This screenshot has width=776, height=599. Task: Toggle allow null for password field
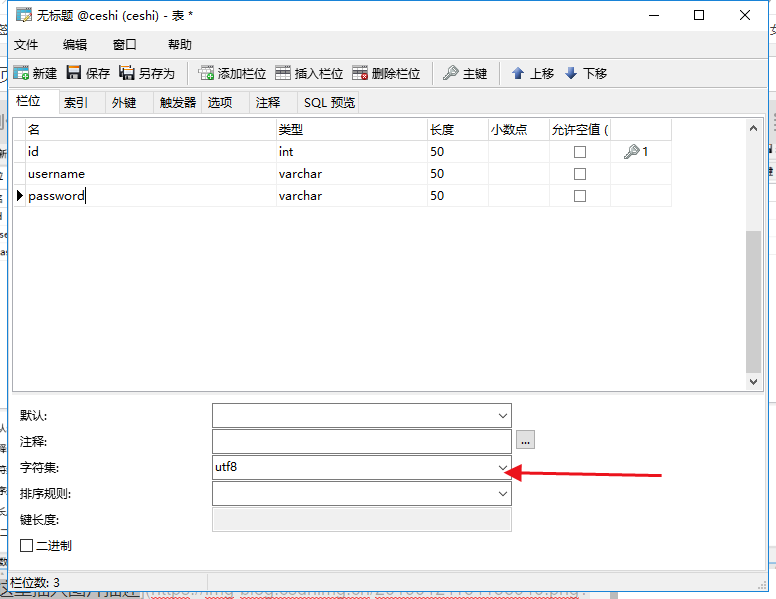(580, 196)
